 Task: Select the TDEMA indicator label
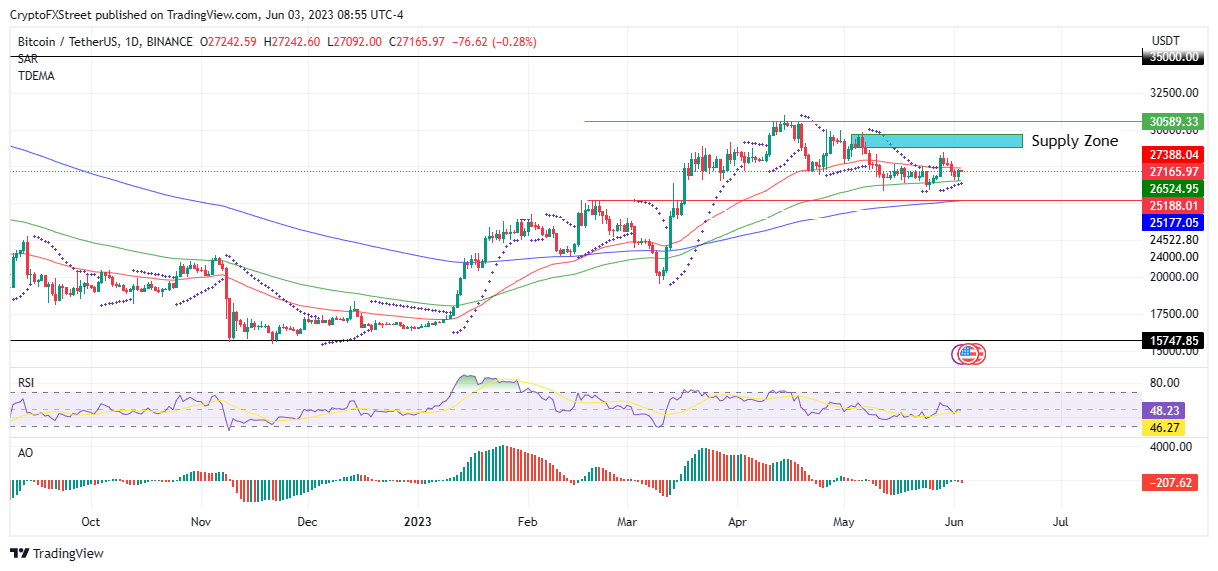[34, 76]
